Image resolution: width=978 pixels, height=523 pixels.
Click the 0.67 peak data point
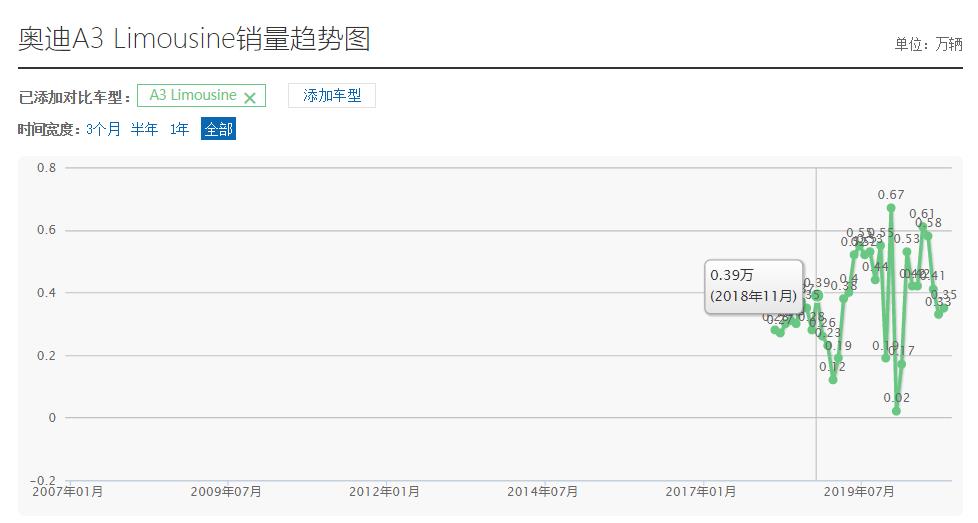[x=891, y=208]
